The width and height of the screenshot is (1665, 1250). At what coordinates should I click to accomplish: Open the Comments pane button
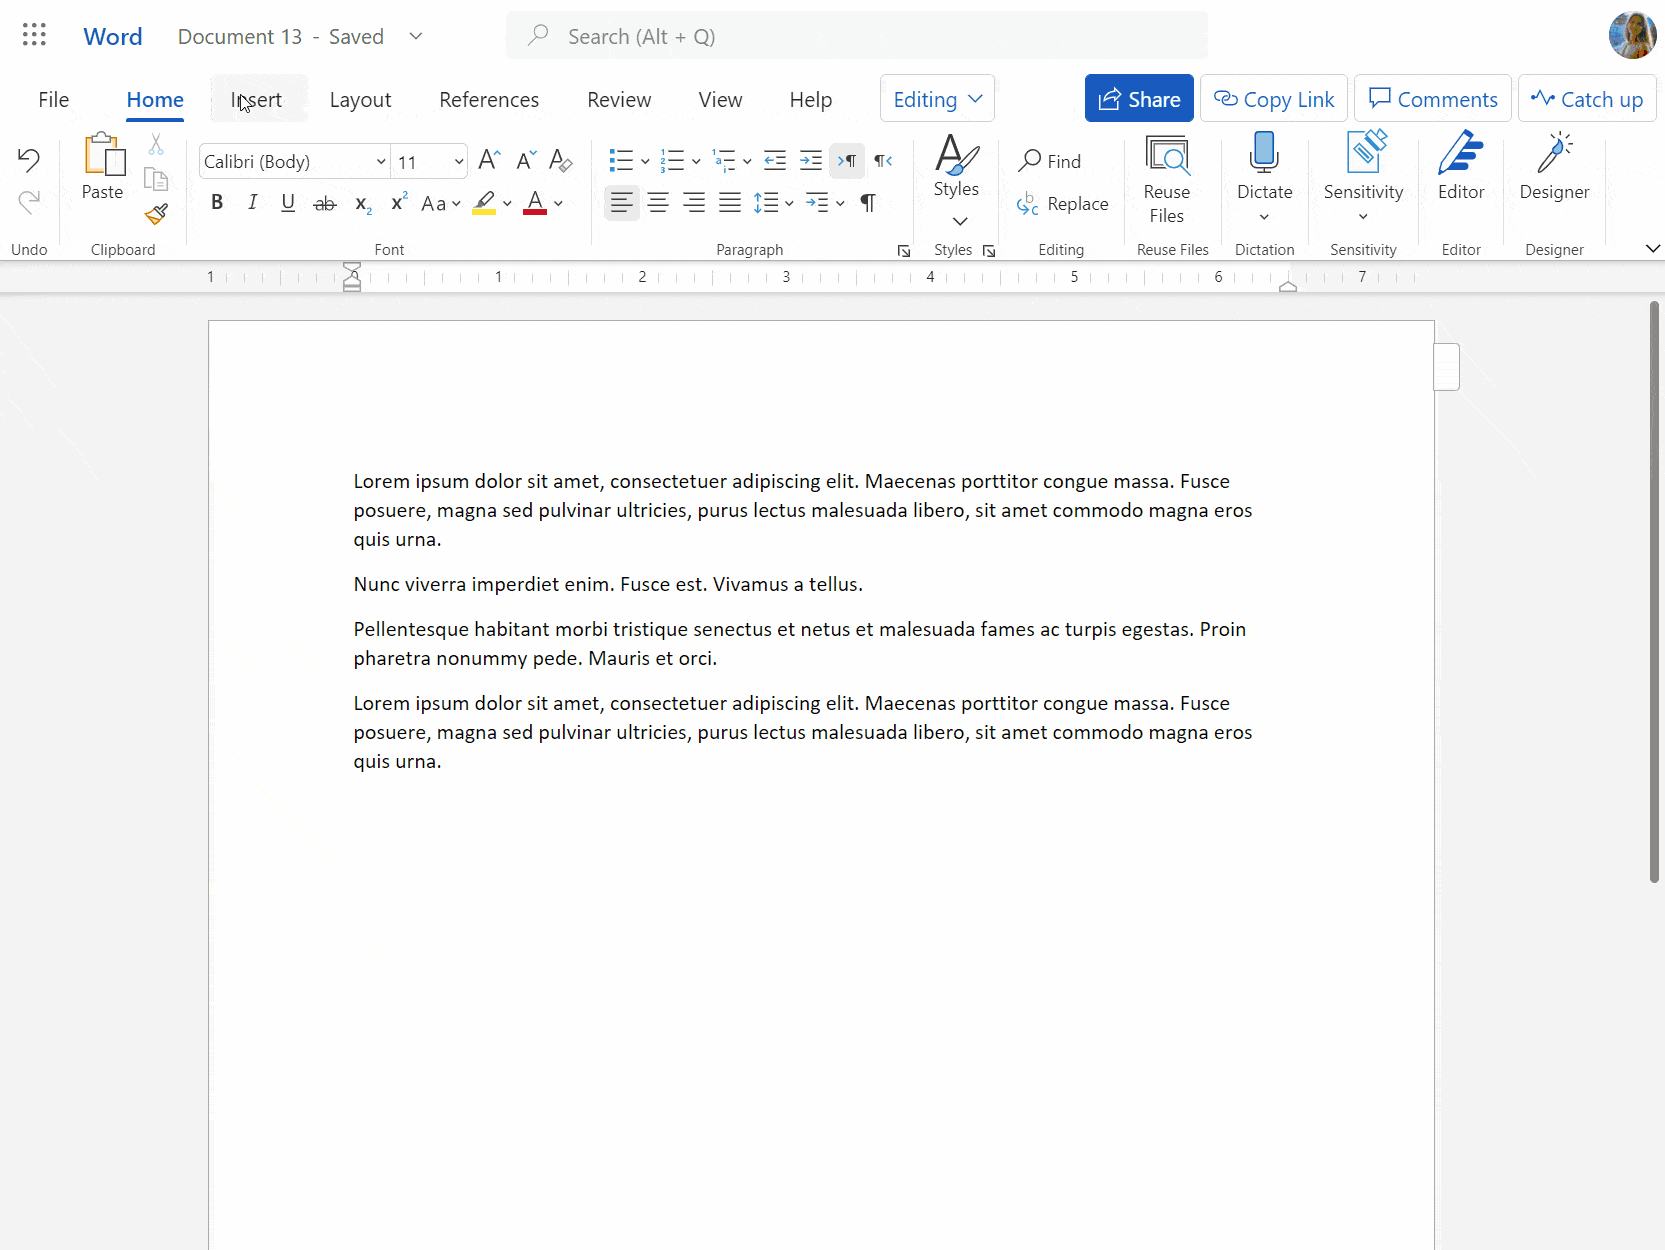(1433, 99)
